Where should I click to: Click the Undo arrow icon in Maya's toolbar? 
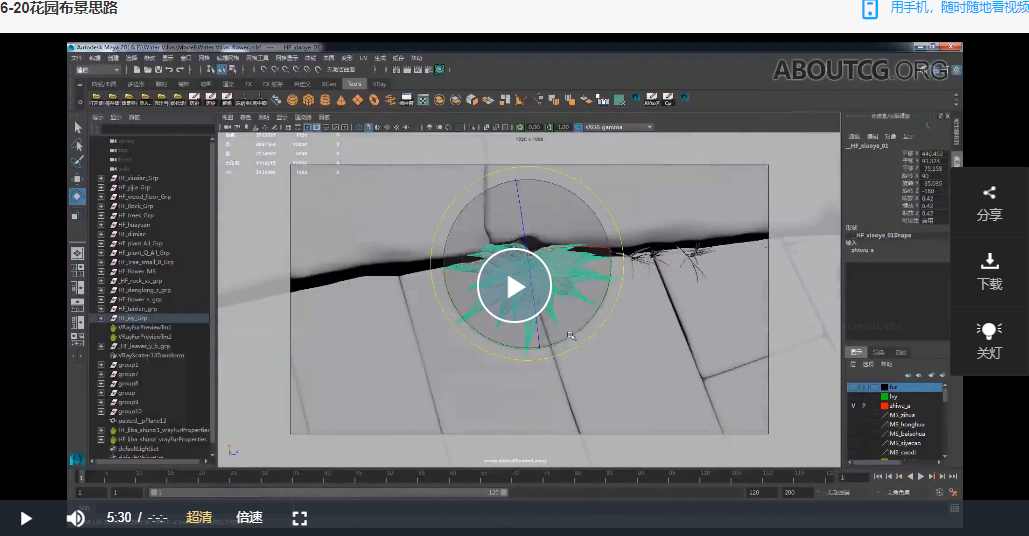tap(169, 70)
